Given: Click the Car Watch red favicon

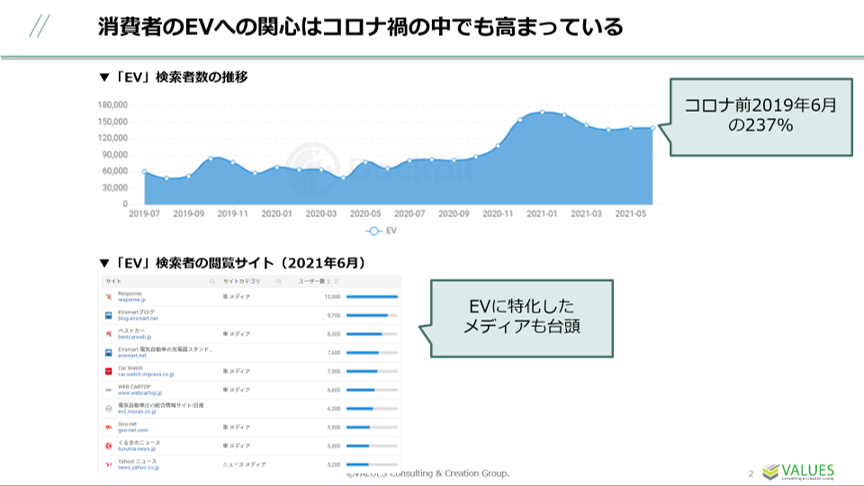Looking at the screenshot, I should click(x=108, y=371).
